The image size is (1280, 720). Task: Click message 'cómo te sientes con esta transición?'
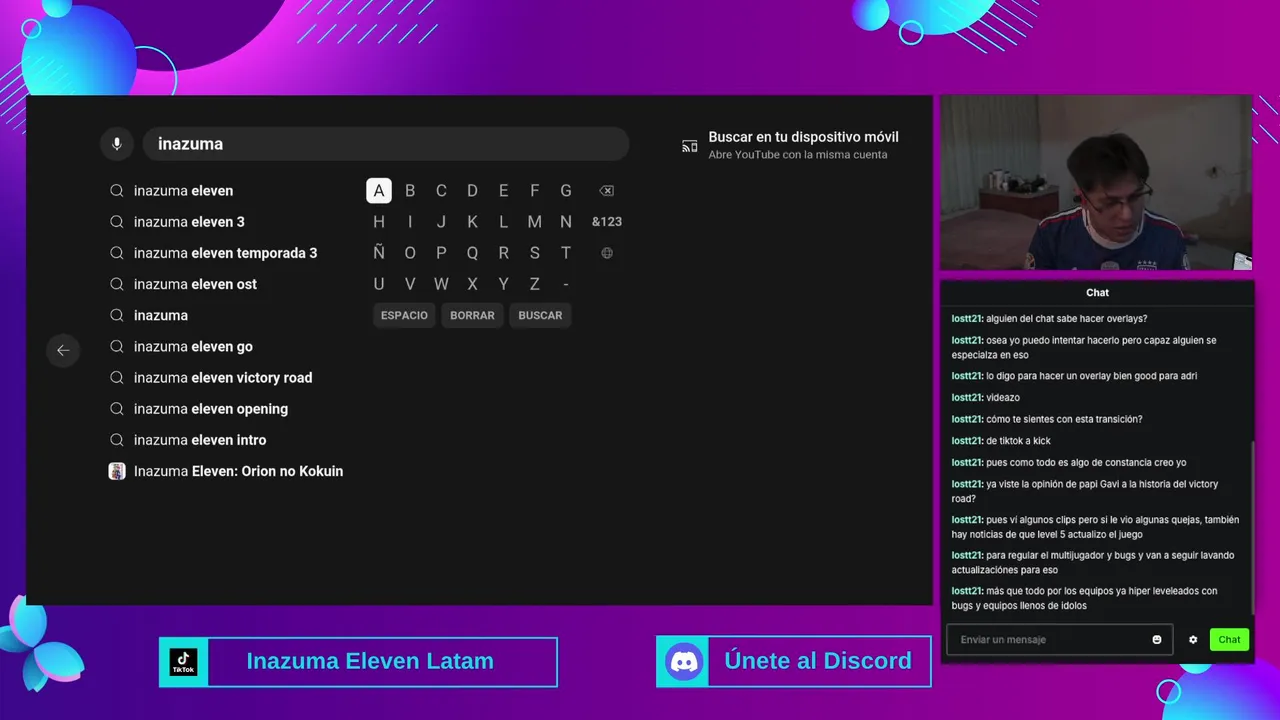[x=1064, y=420]
